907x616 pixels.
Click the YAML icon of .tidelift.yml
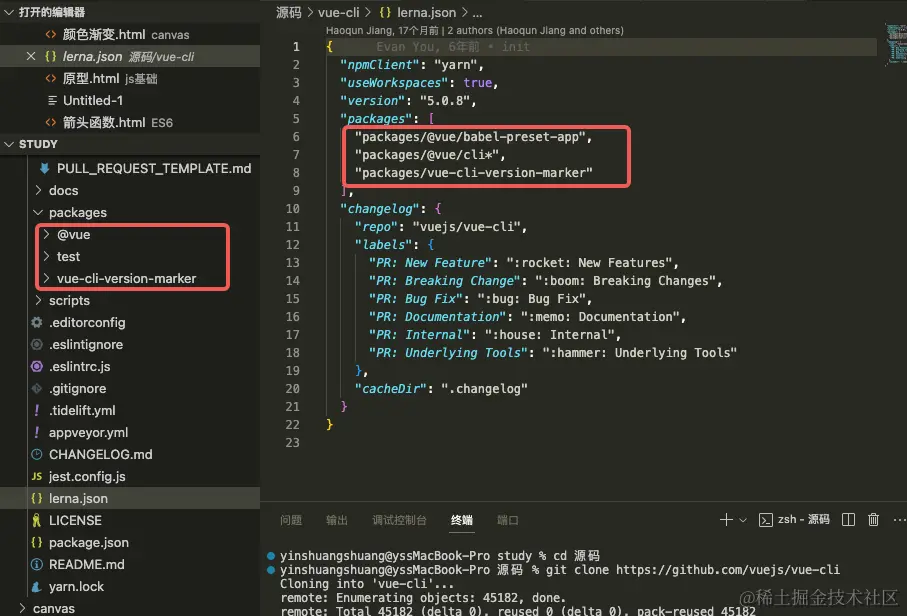point(36,410)
